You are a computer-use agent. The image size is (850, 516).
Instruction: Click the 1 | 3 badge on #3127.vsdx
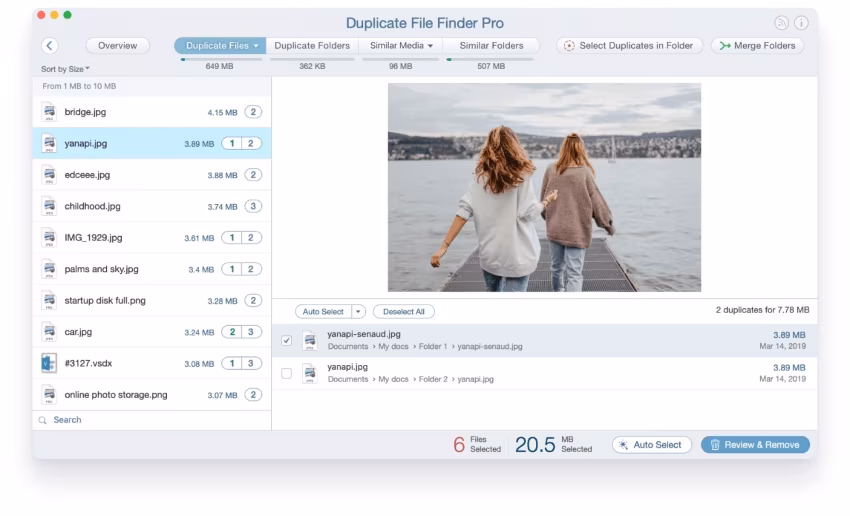coord(242,364)
